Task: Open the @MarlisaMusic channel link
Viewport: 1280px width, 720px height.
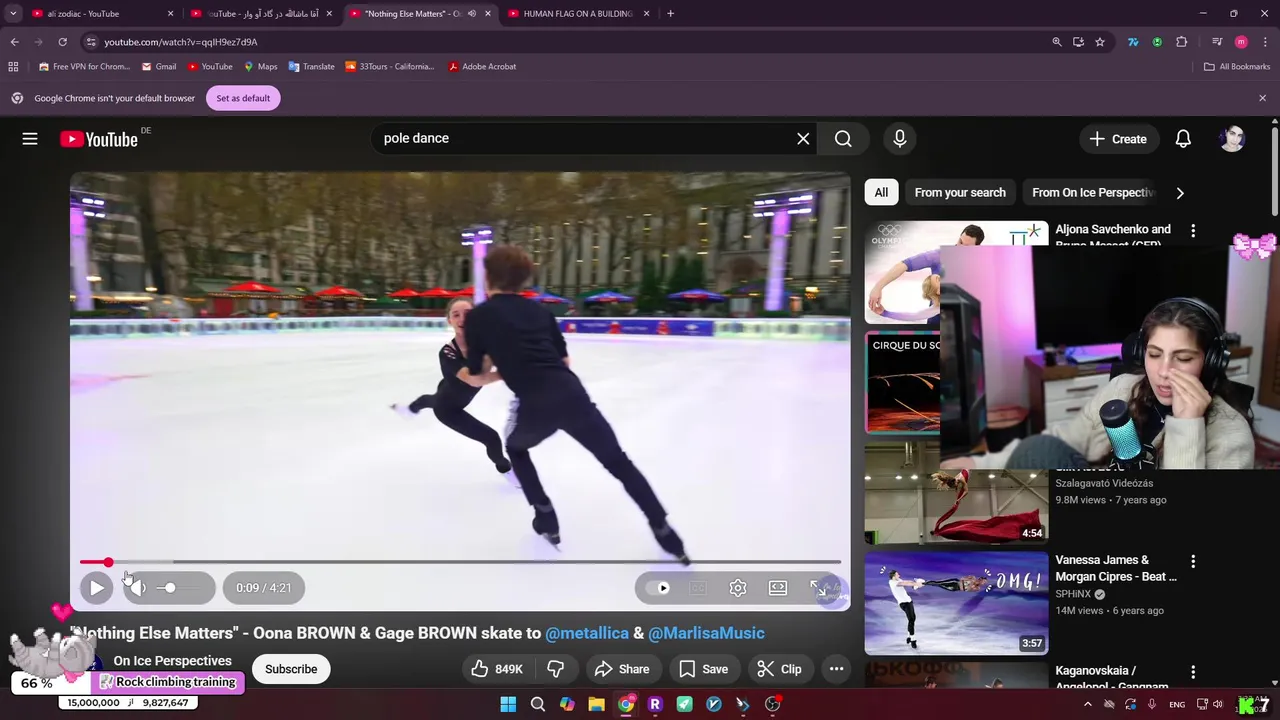Action: (x=706, y=633)
